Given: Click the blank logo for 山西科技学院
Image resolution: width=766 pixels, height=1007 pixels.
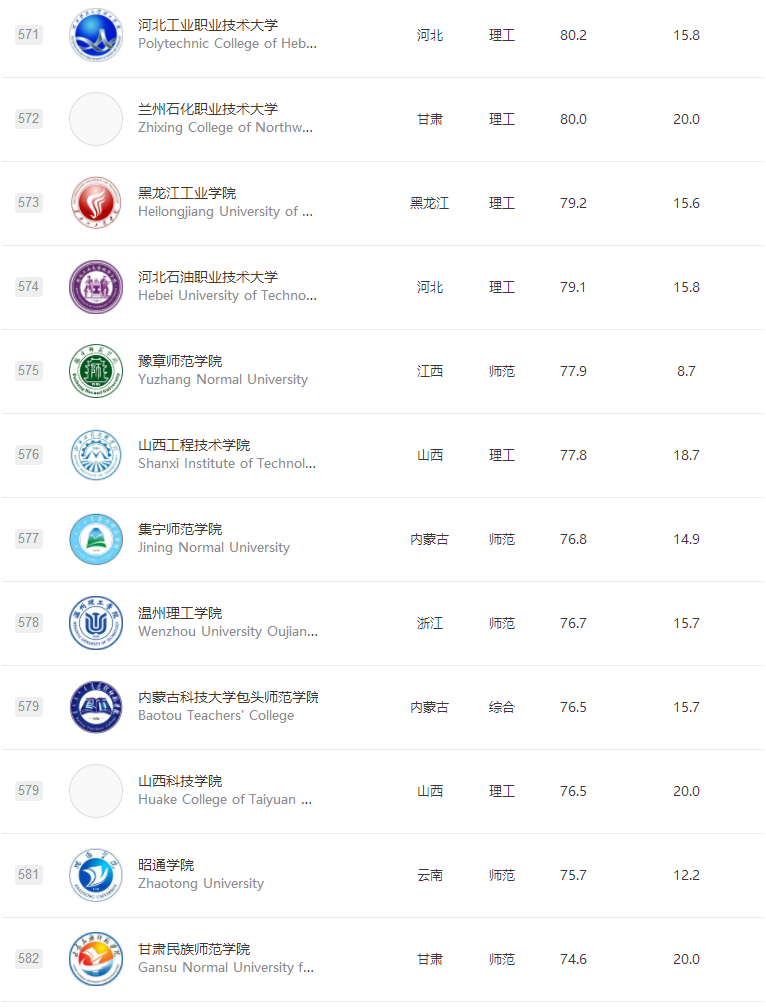Looking at the screenshot, I should [x=96, y=791].
